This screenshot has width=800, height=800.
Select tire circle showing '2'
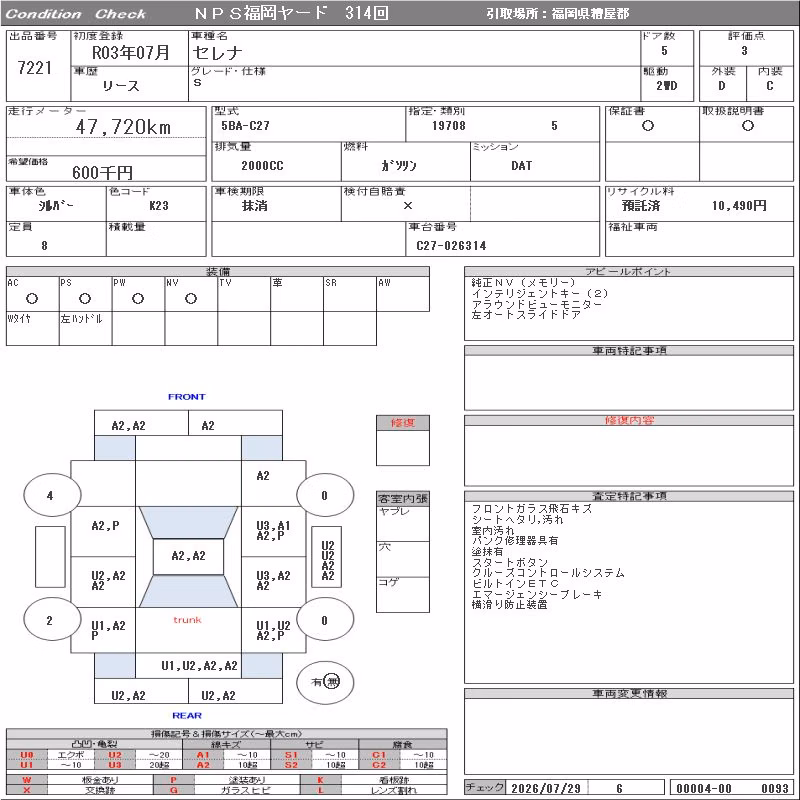click(52, 620)
